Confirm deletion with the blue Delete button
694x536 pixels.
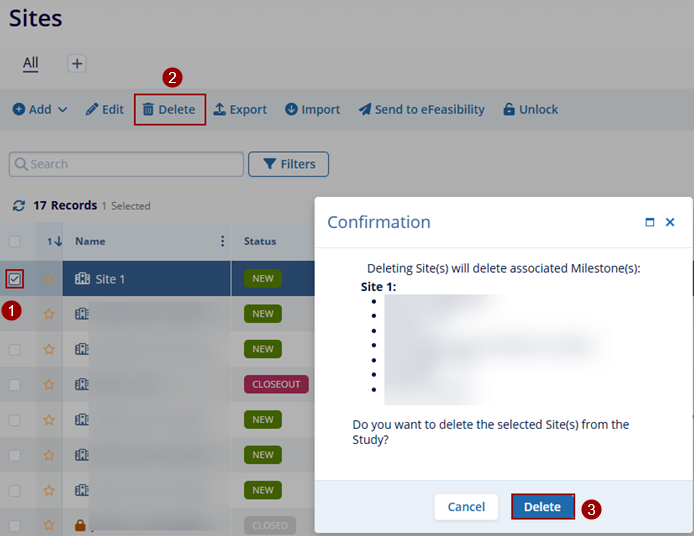[543, 507]
